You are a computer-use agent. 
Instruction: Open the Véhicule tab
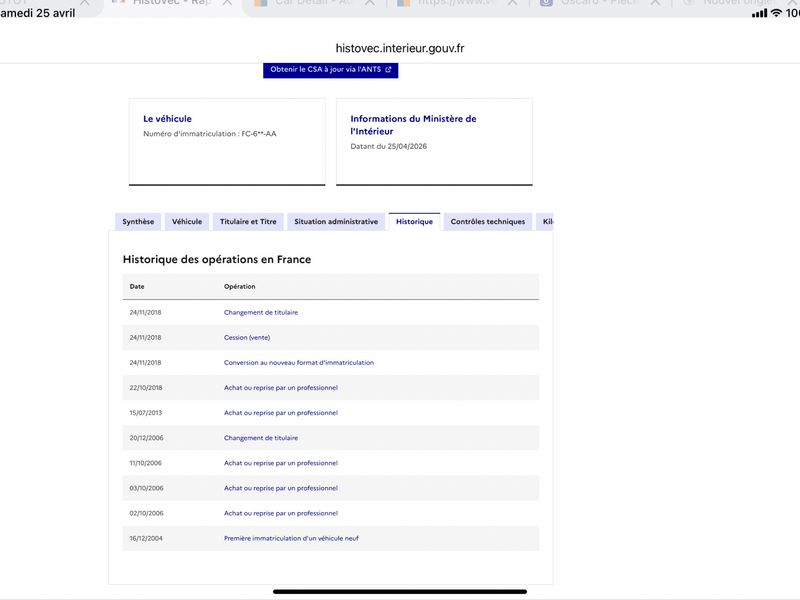187,222
